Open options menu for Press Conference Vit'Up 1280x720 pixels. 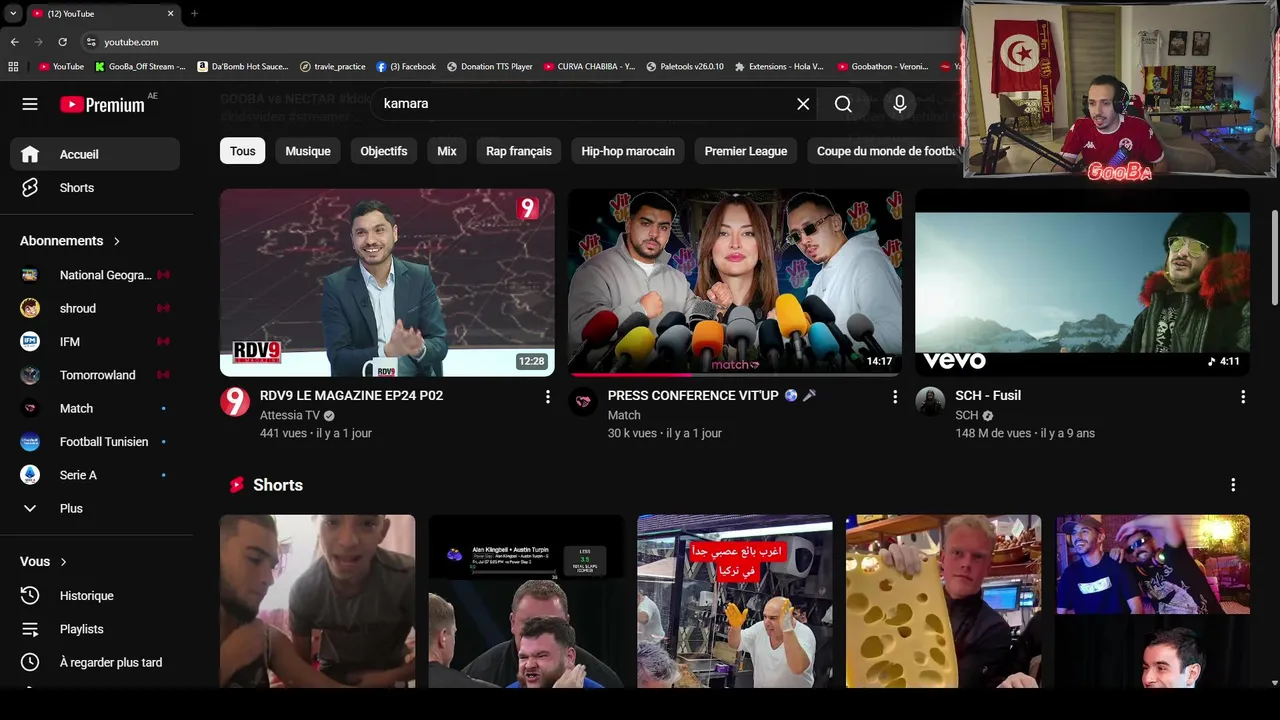pos(895,397)
